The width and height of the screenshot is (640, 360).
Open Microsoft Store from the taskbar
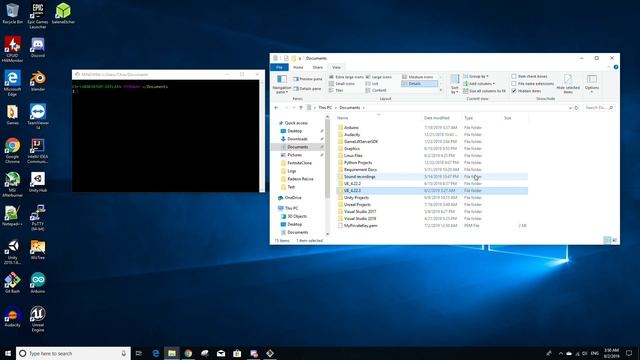point(237,353)
